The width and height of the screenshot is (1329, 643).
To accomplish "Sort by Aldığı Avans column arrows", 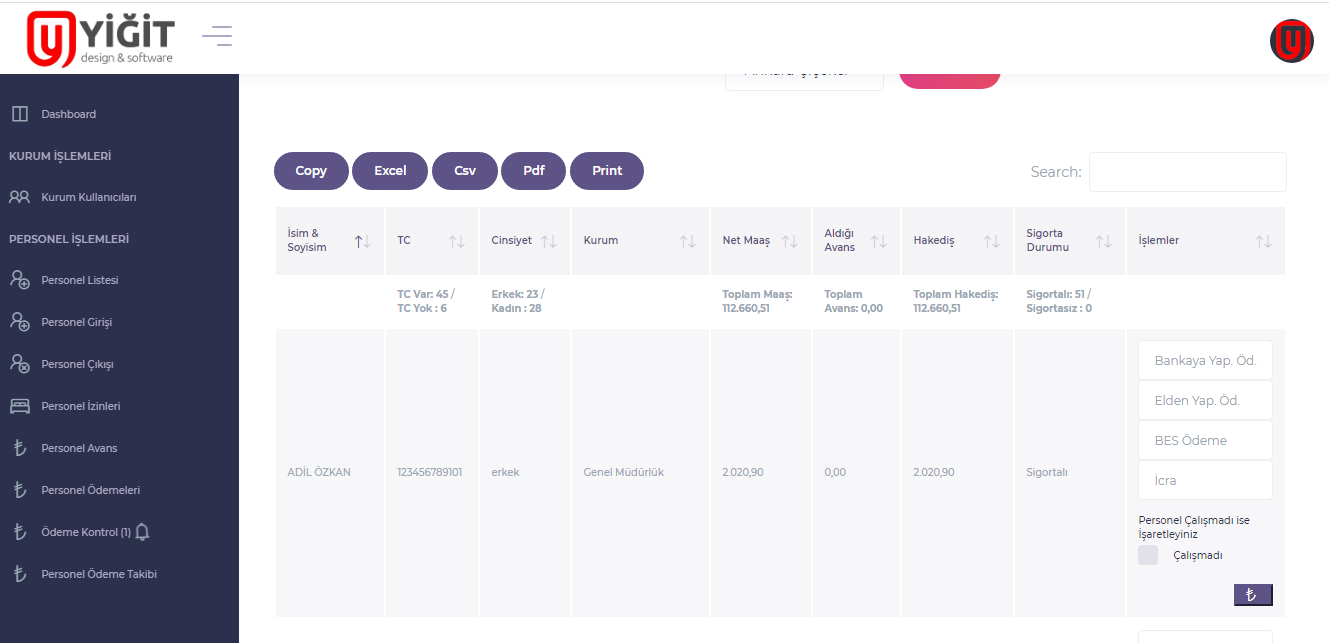I will [x=879, y=241].
